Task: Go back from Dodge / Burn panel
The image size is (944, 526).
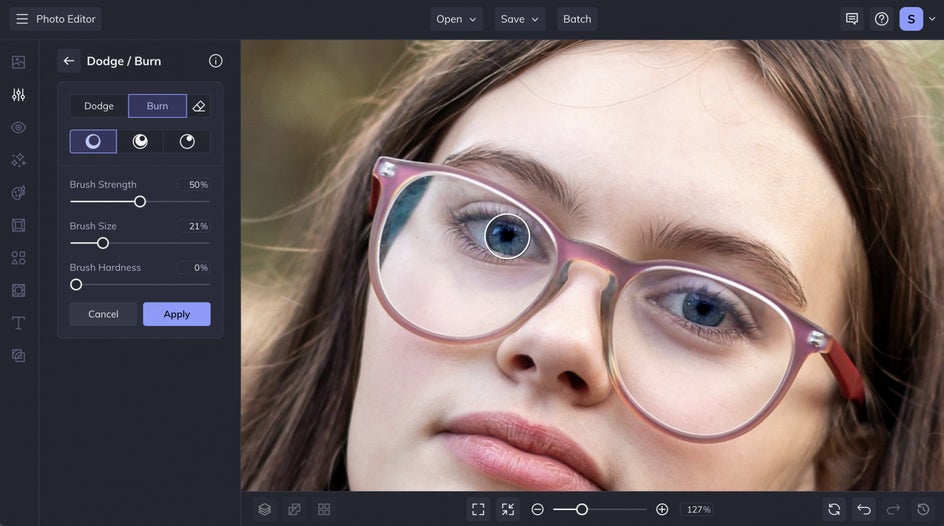Action: tap(69, 61)
